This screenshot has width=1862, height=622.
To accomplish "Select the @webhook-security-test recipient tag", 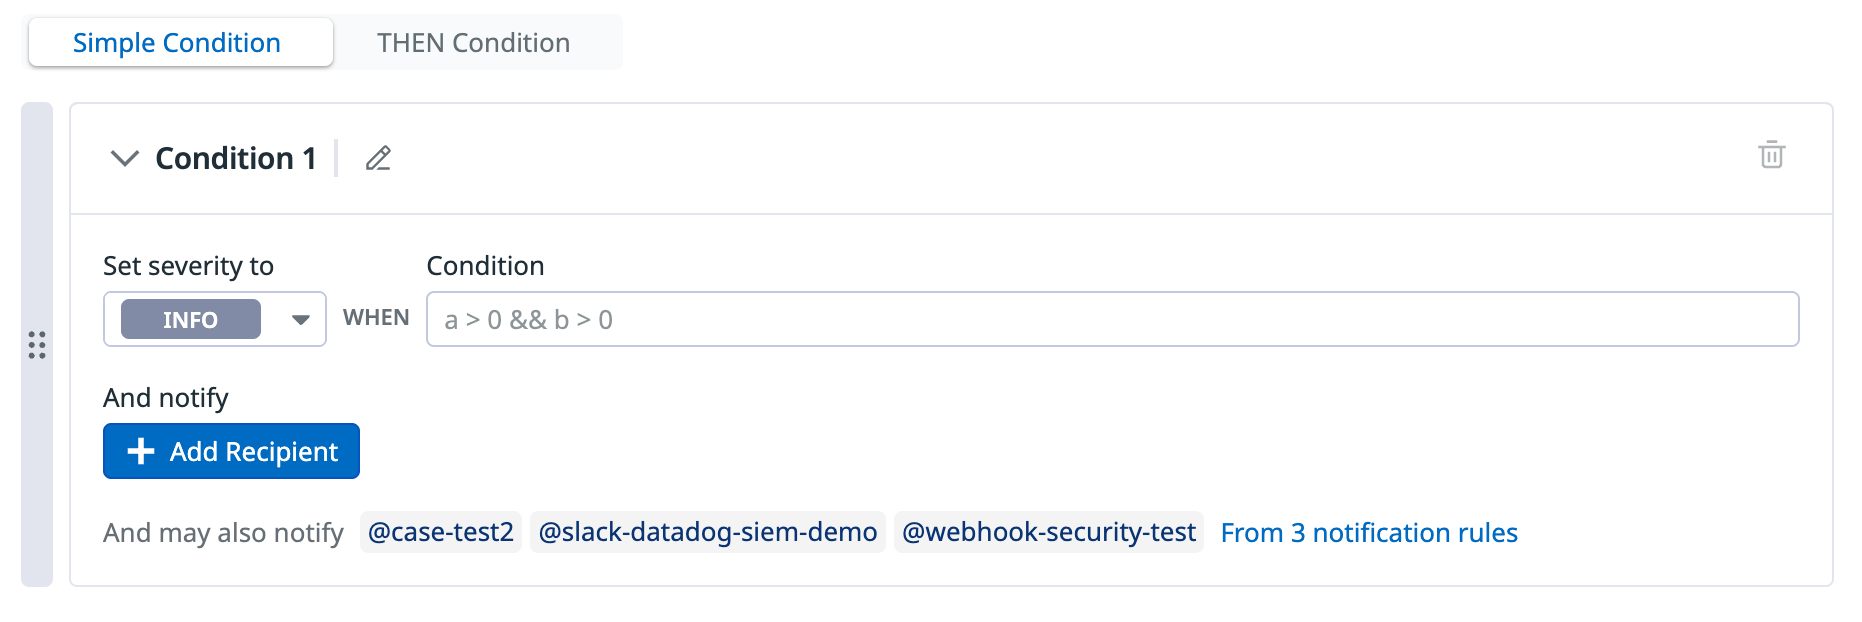I will (x=1049, y=532).
